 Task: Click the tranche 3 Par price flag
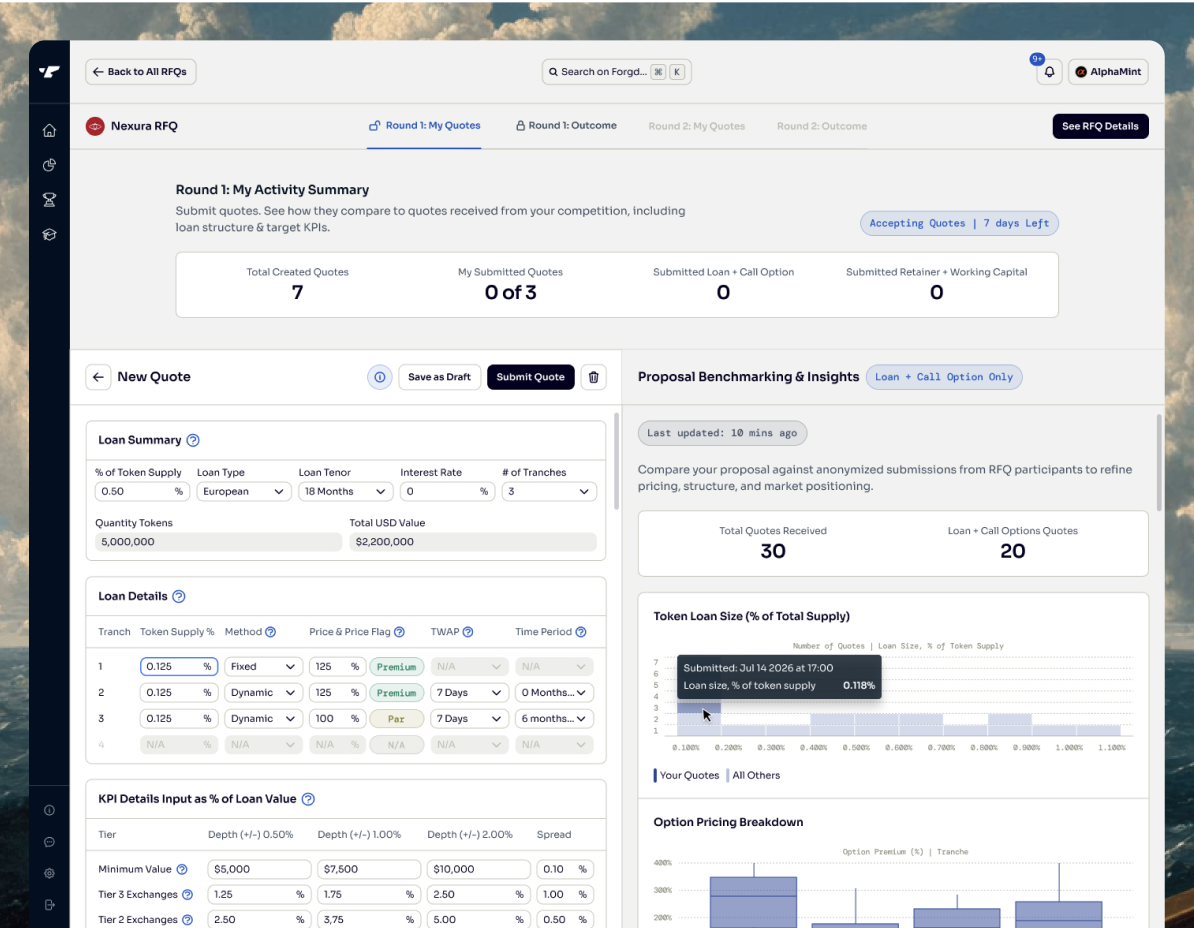(x=396, y=719)
